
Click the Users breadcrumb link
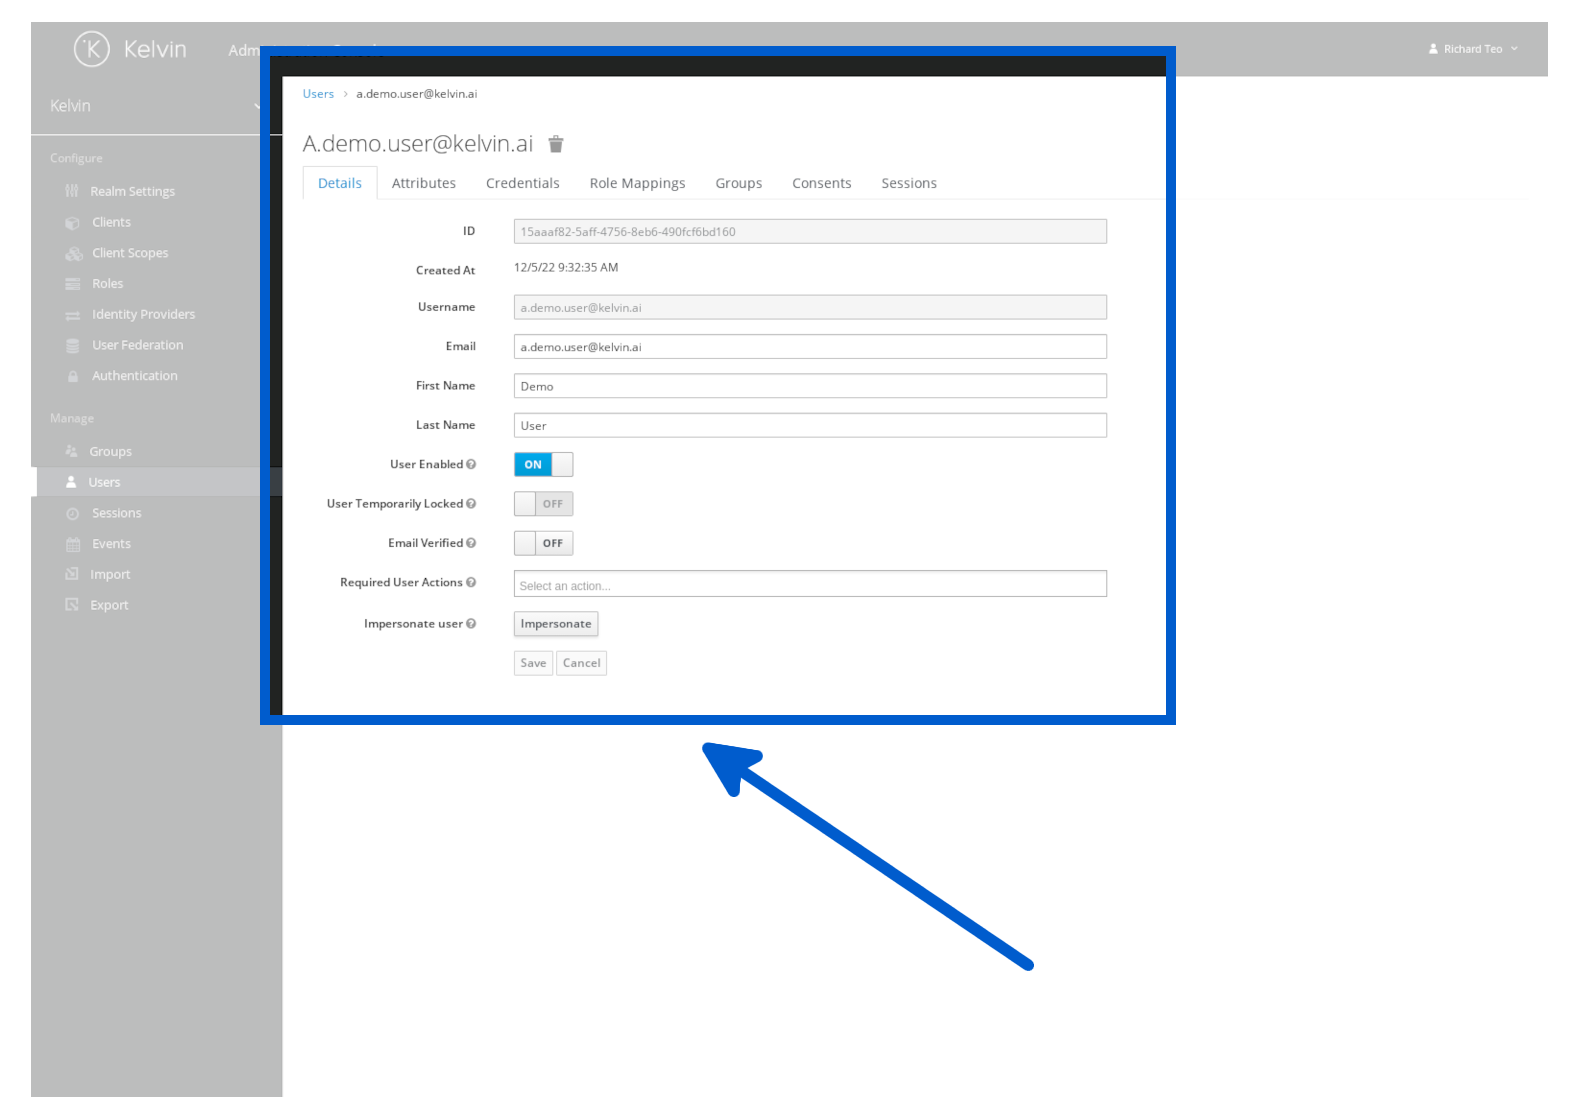tap(318, 94)
